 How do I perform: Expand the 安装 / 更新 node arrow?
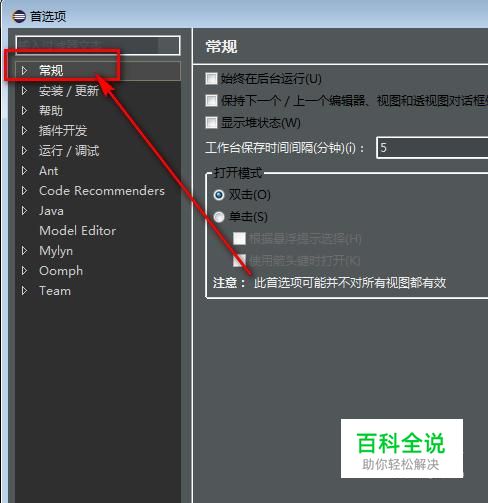(x=24, y=90)
